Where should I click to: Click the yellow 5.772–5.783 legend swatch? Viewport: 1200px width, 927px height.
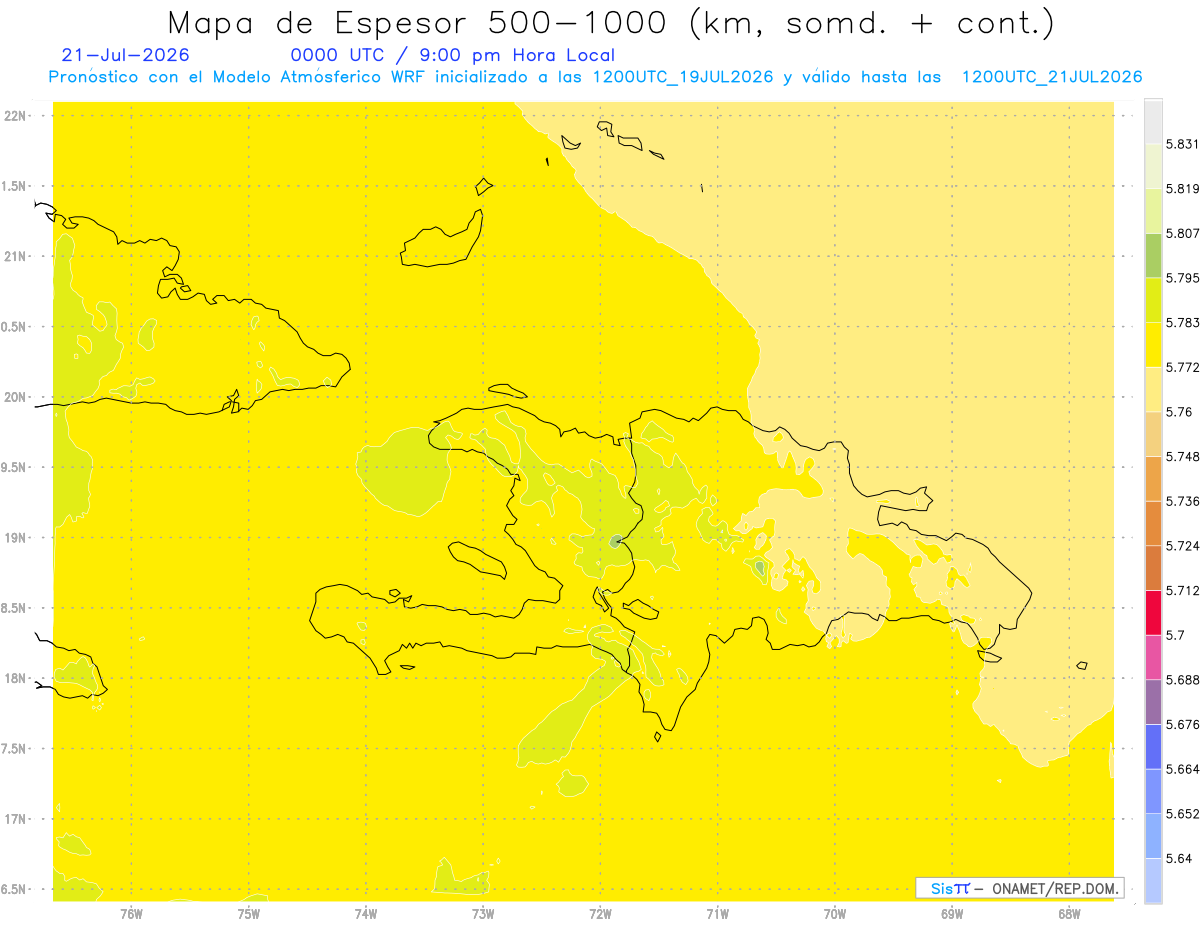click(1153, 345)
